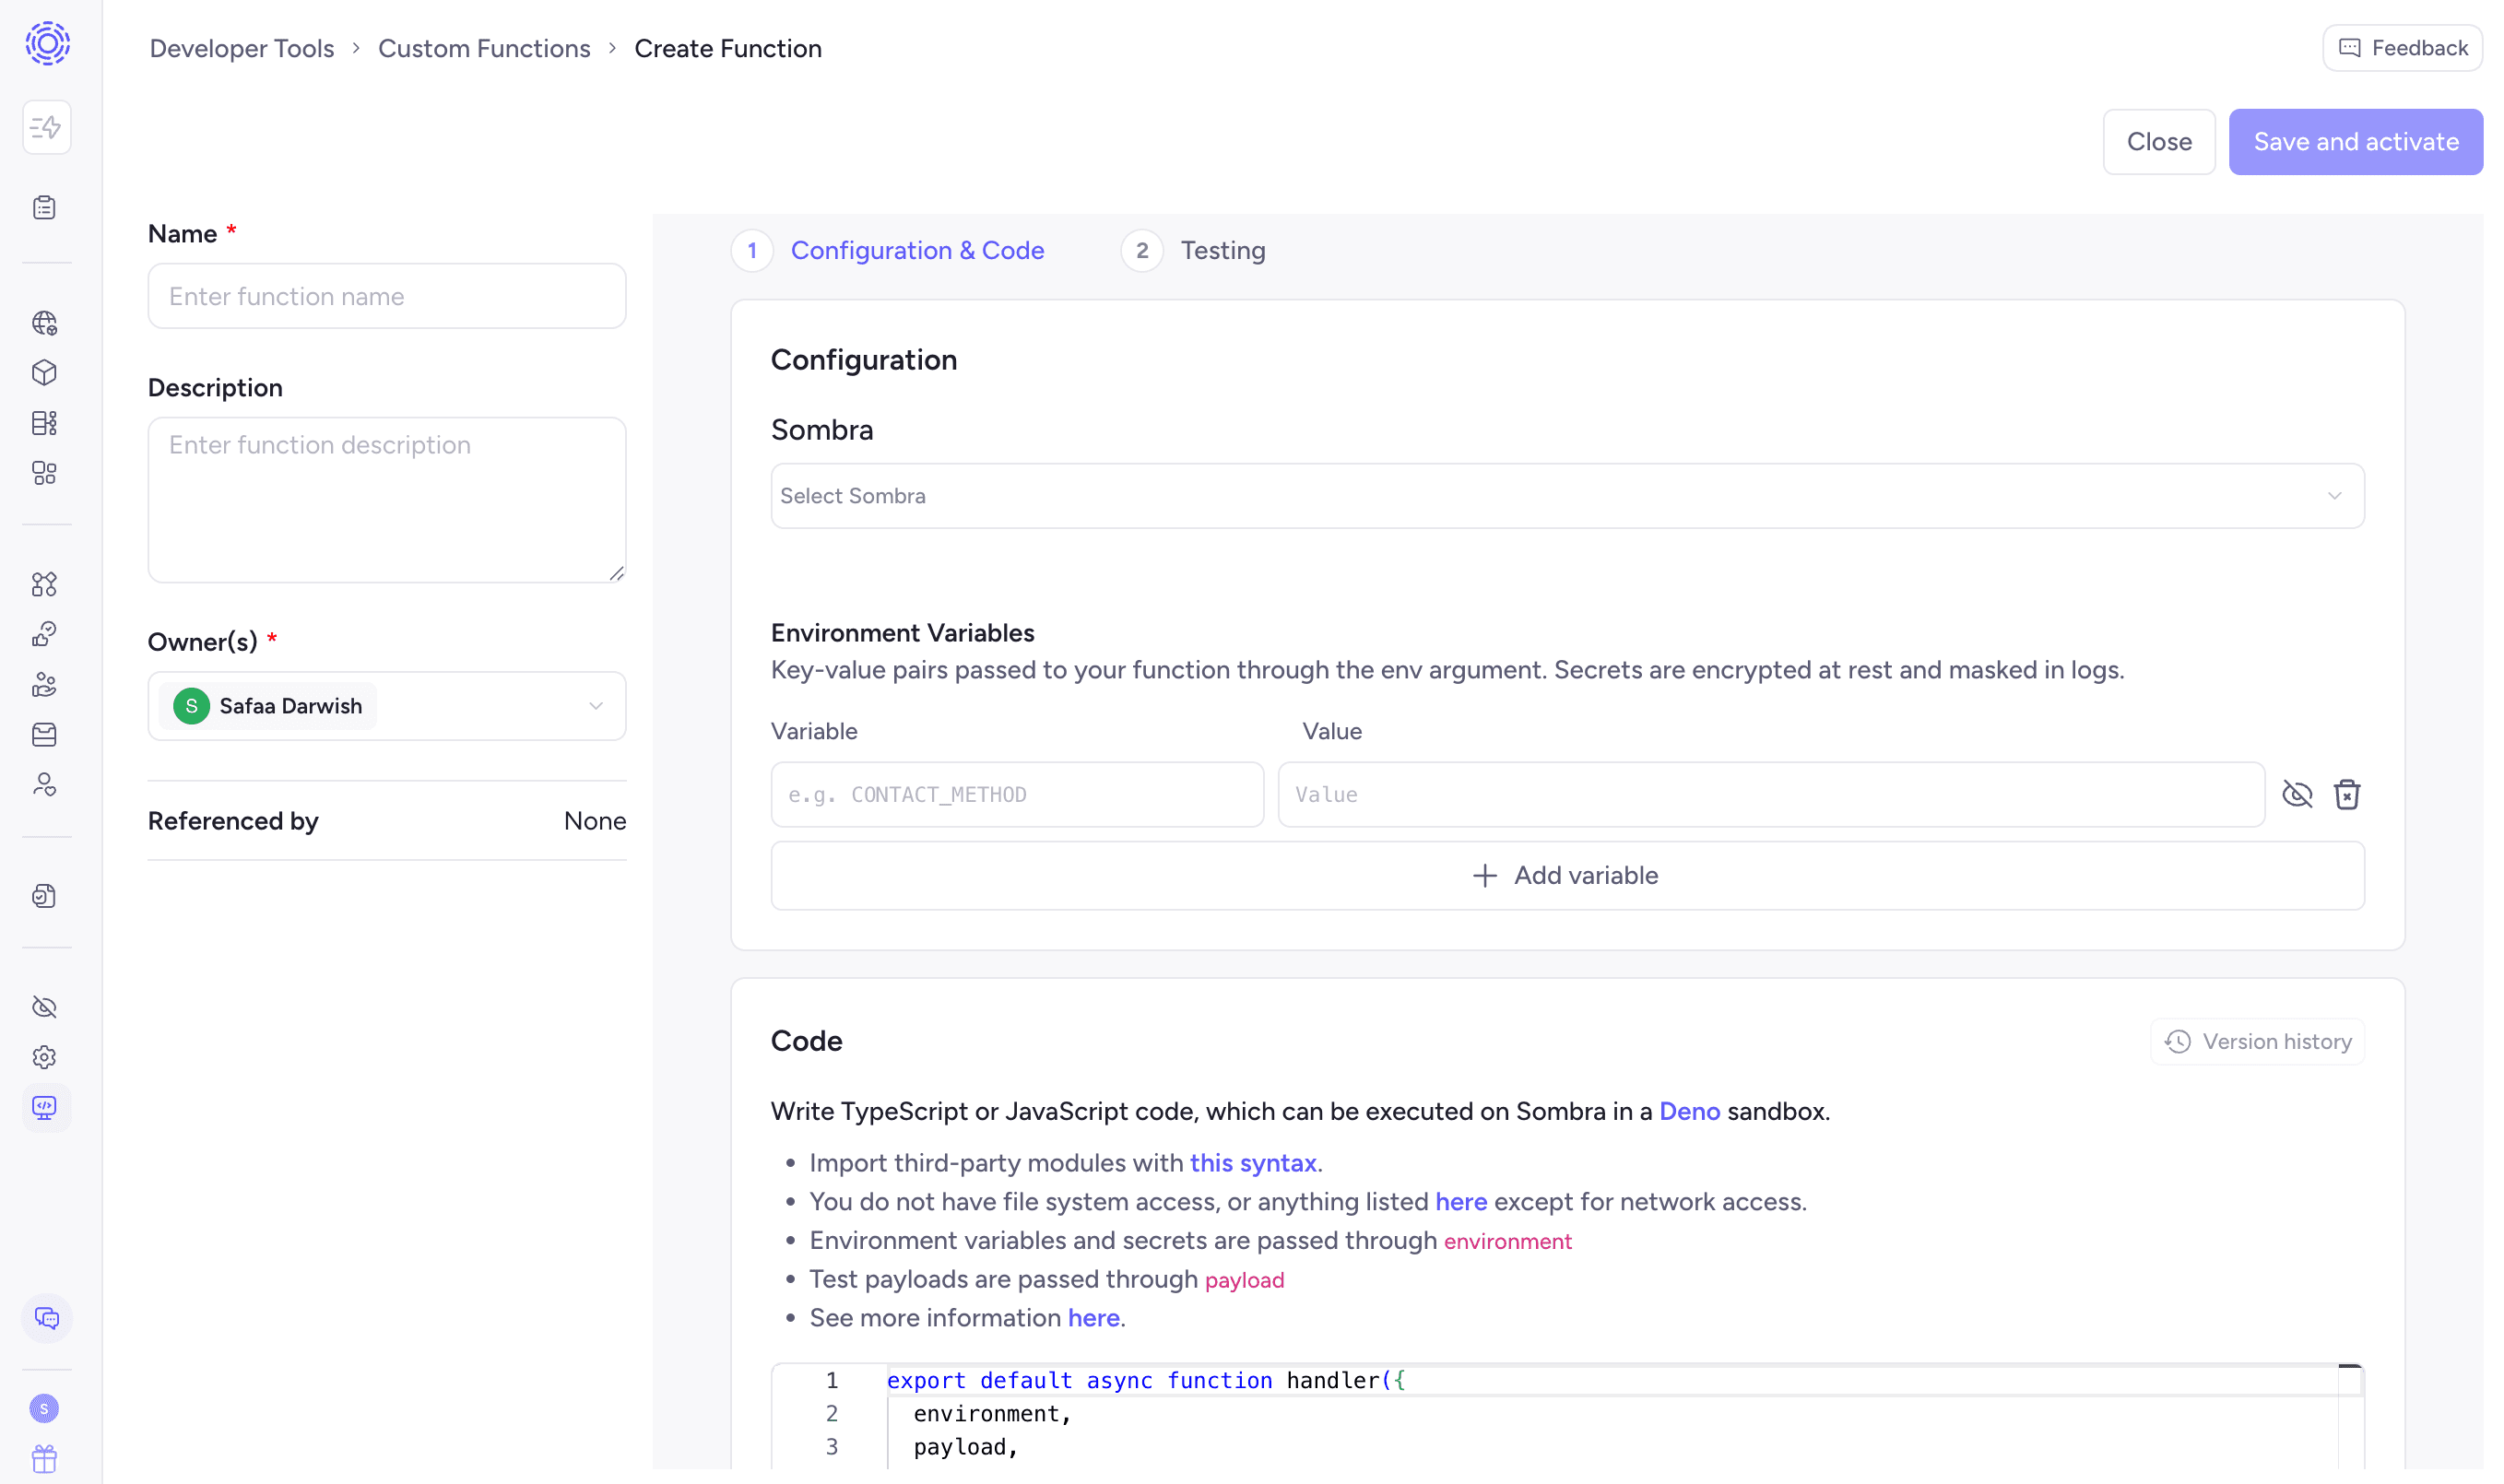Image resolution: width=2504 pixels, height=1484 pixels.
Task: Switch to the Testing step
Action: (1193, 250)
